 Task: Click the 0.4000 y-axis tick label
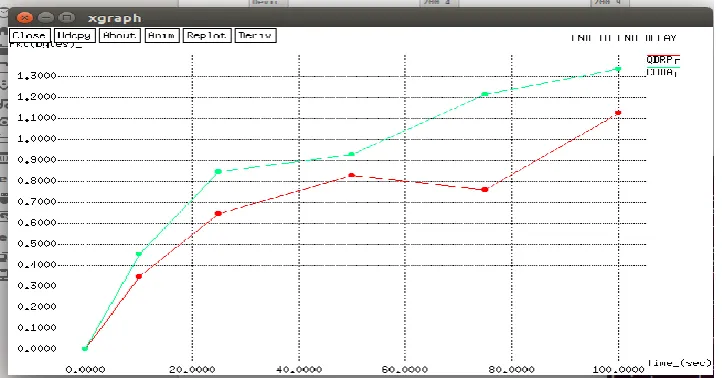(37, 265)
